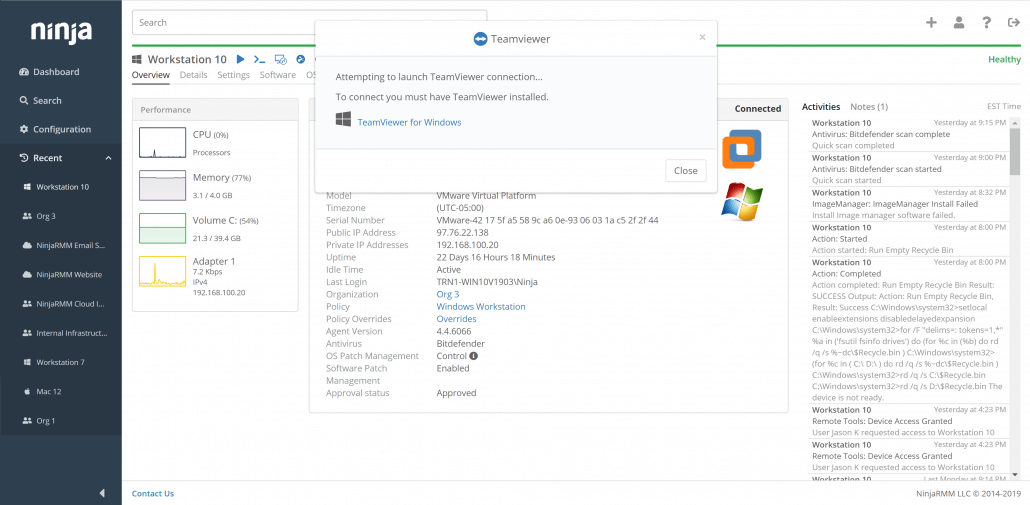1030x505 pixels.
Task: Click the remote desktop connection icon
Action: [281, 60]
